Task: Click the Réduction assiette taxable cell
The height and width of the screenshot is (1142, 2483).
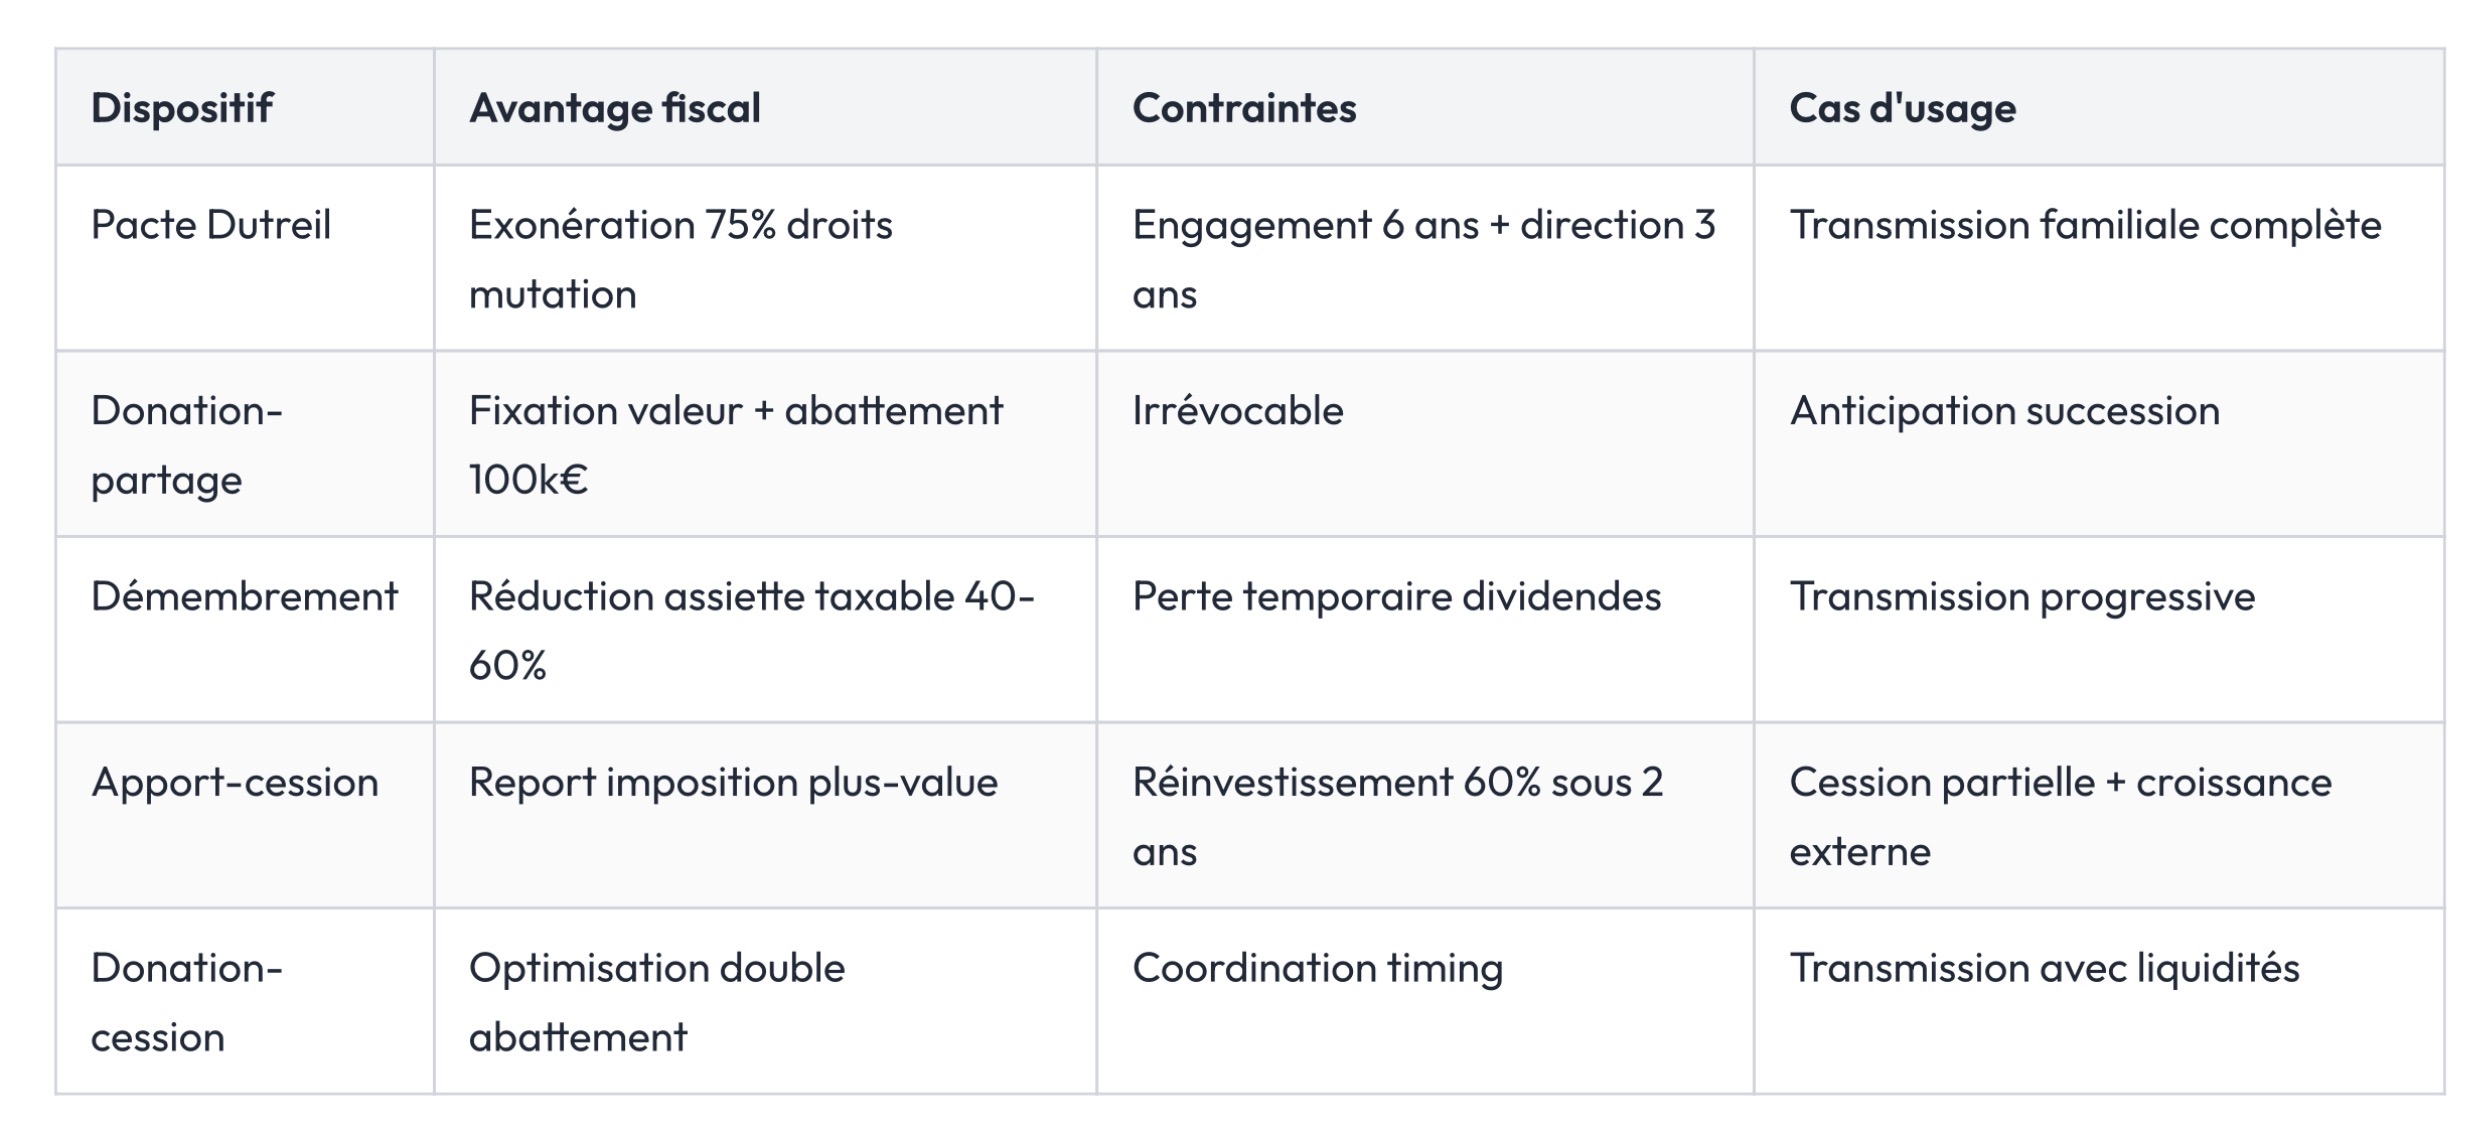Action: (765, 630)
